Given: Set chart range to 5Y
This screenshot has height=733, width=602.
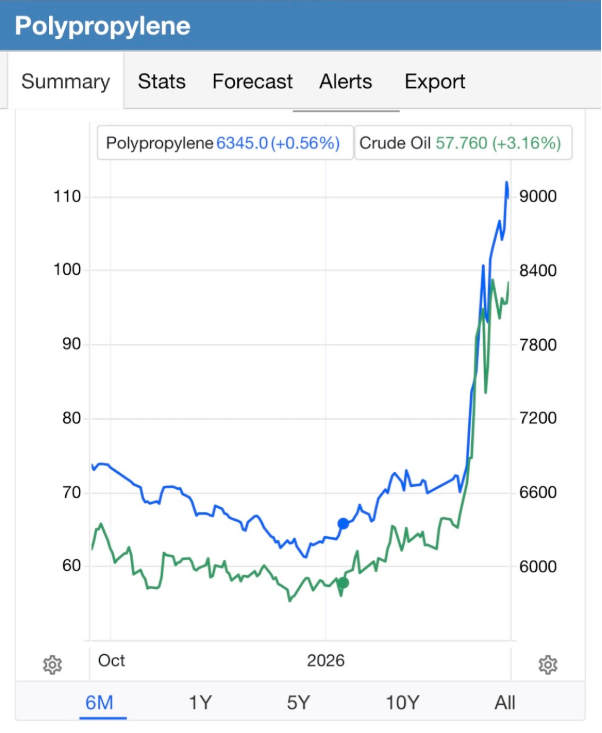Looking at the screenshot, I should [x=299, y=703].
